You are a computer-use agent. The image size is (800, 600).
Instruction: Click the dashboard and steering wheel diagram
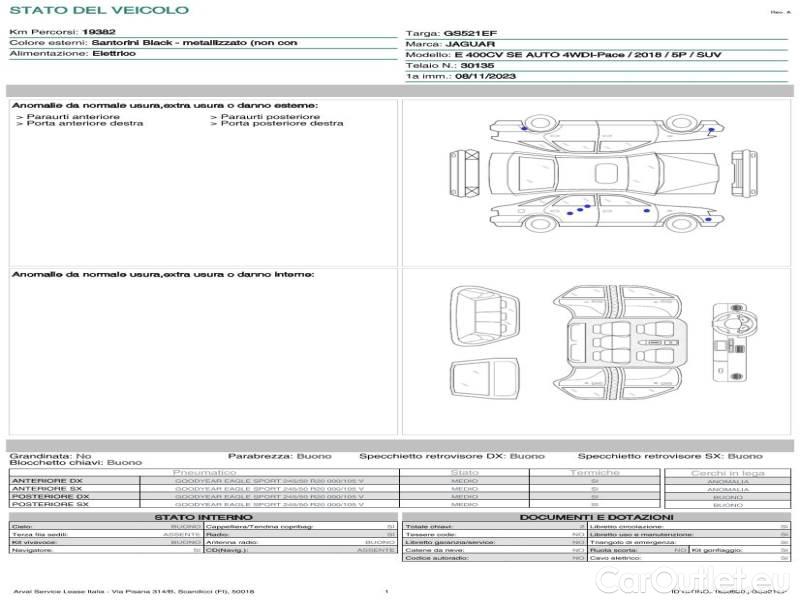735,342
